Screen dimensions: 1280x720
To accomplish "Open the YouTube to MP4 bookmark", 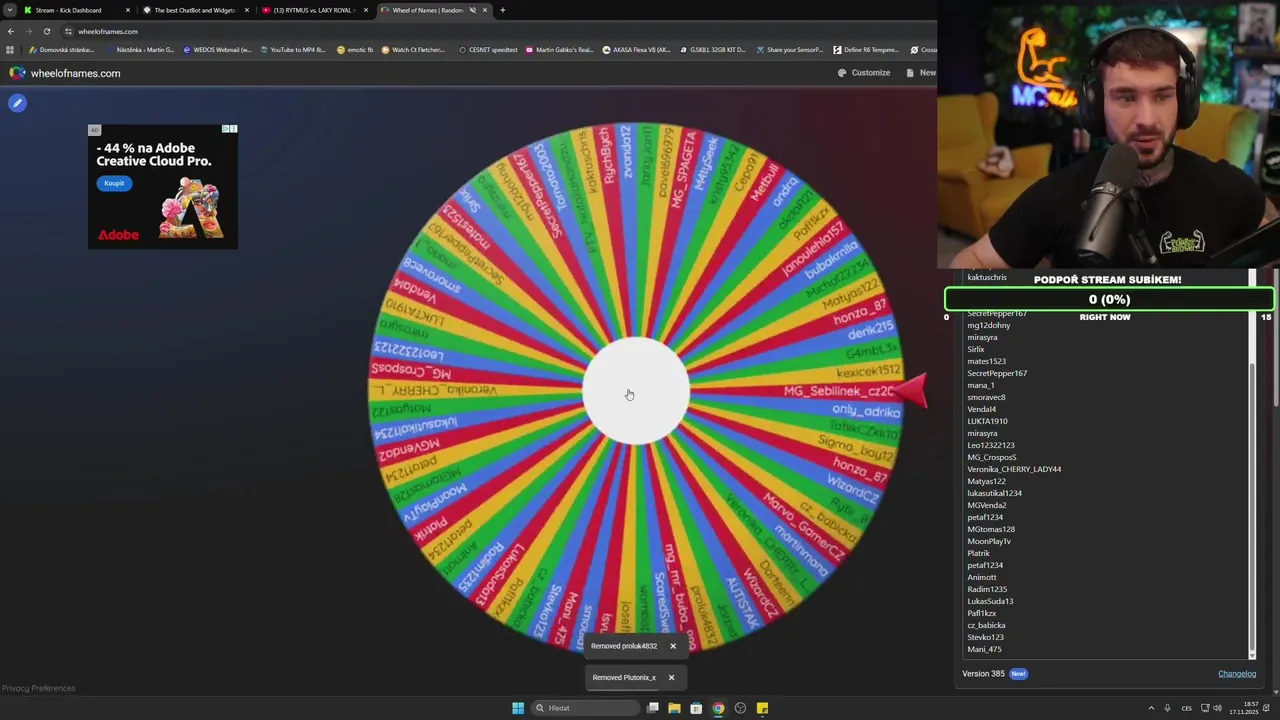I will [x=292, y=50].
